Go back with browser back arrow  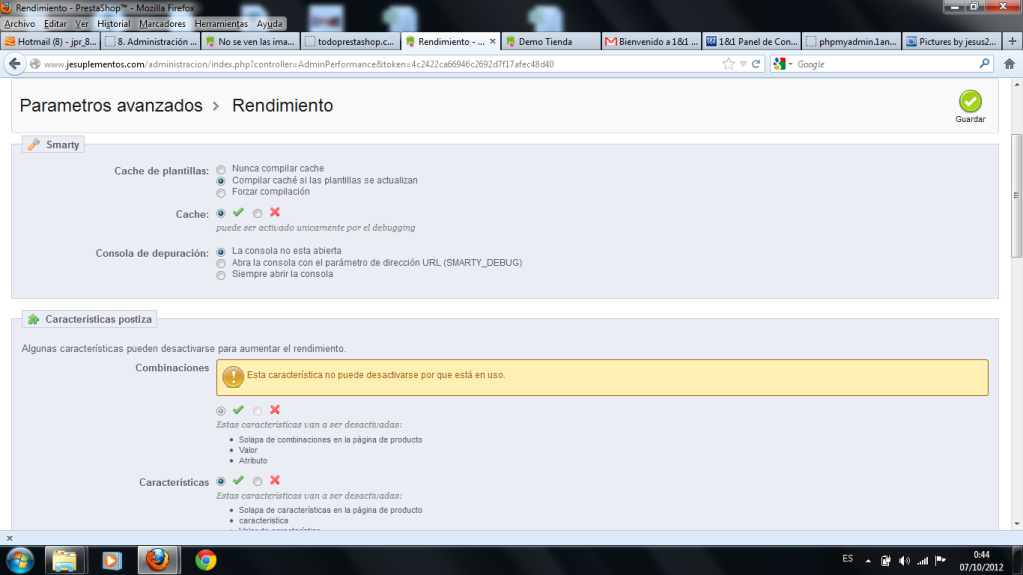pos(15,64)
